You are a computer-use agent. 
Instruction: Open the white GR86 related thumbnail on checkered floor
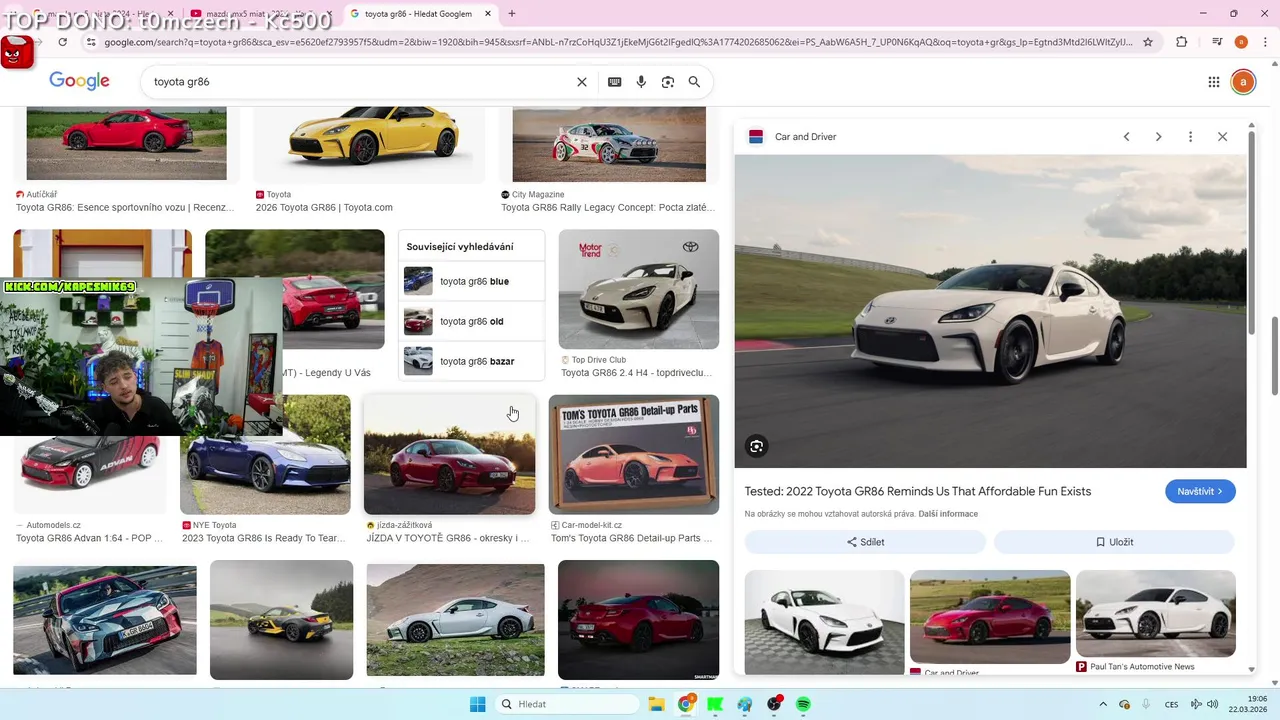coord(824,621)
